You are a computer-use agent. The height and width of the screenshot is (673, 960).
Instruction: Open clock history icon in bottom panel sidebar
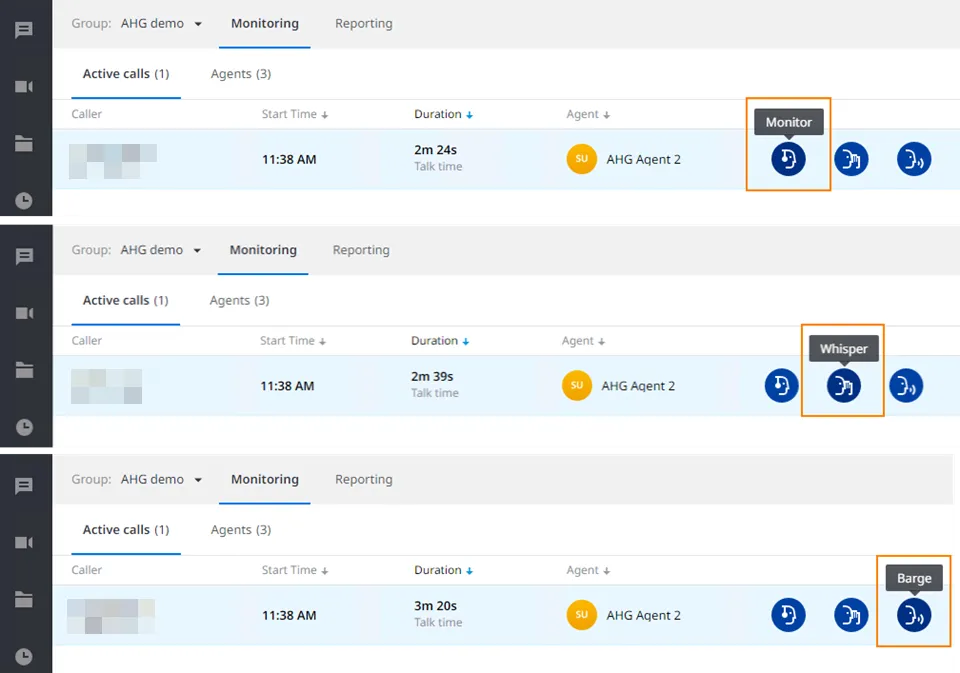coord(24,656)
